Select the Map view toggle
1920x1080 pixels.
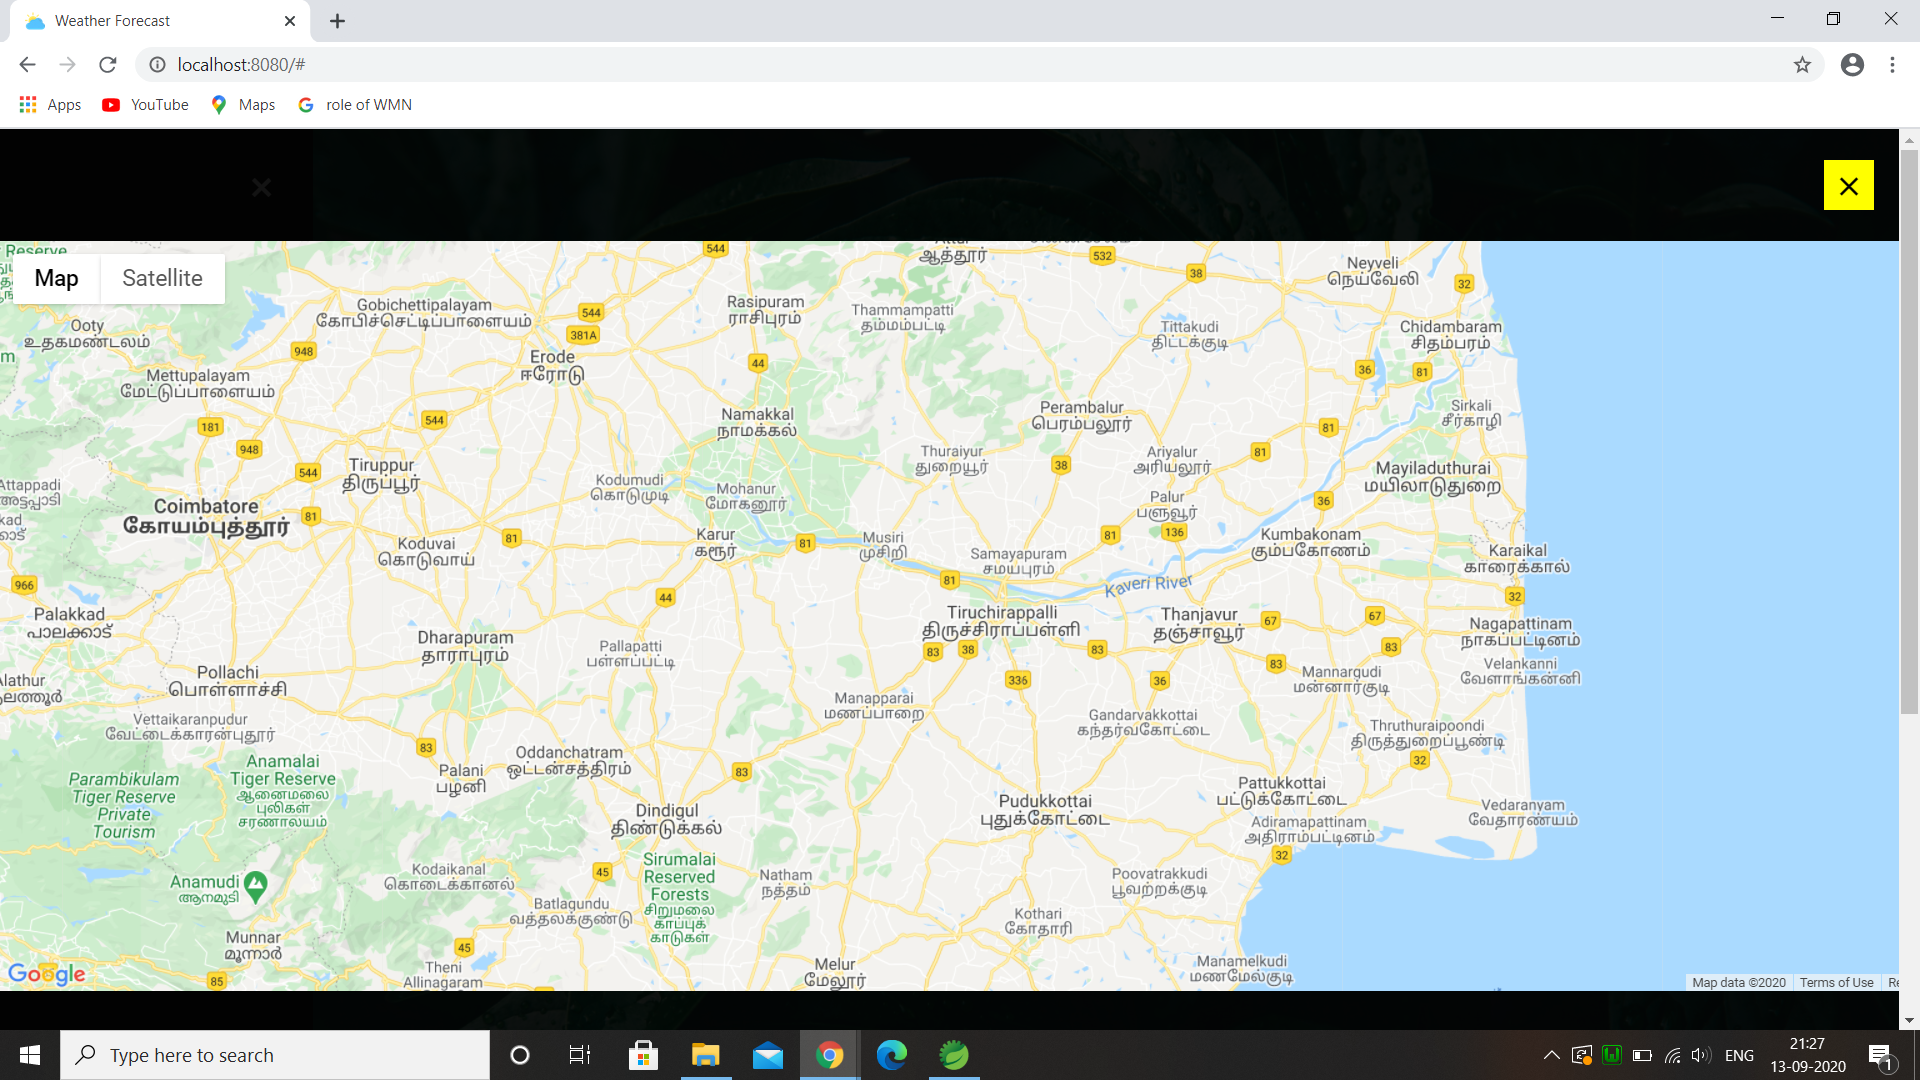click(x=56, y=278)
